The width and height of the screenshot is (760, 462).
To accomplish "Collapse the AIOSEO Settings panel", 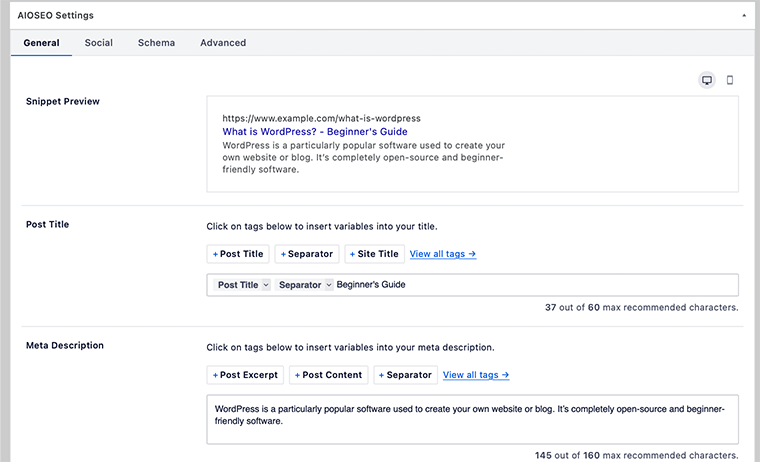I will 742,16.
